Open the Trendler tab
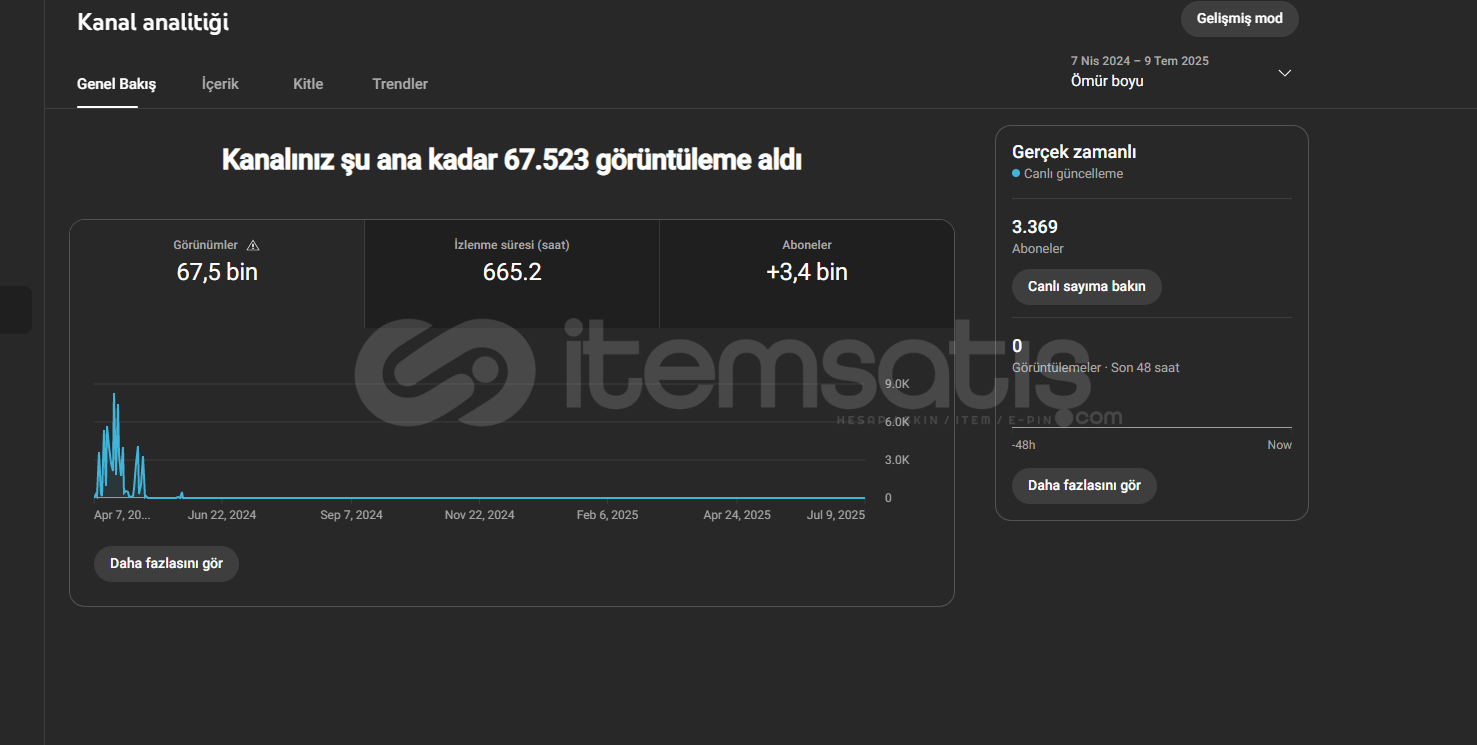The height and width of the screenshot is (745, 1477). [400, 84]
